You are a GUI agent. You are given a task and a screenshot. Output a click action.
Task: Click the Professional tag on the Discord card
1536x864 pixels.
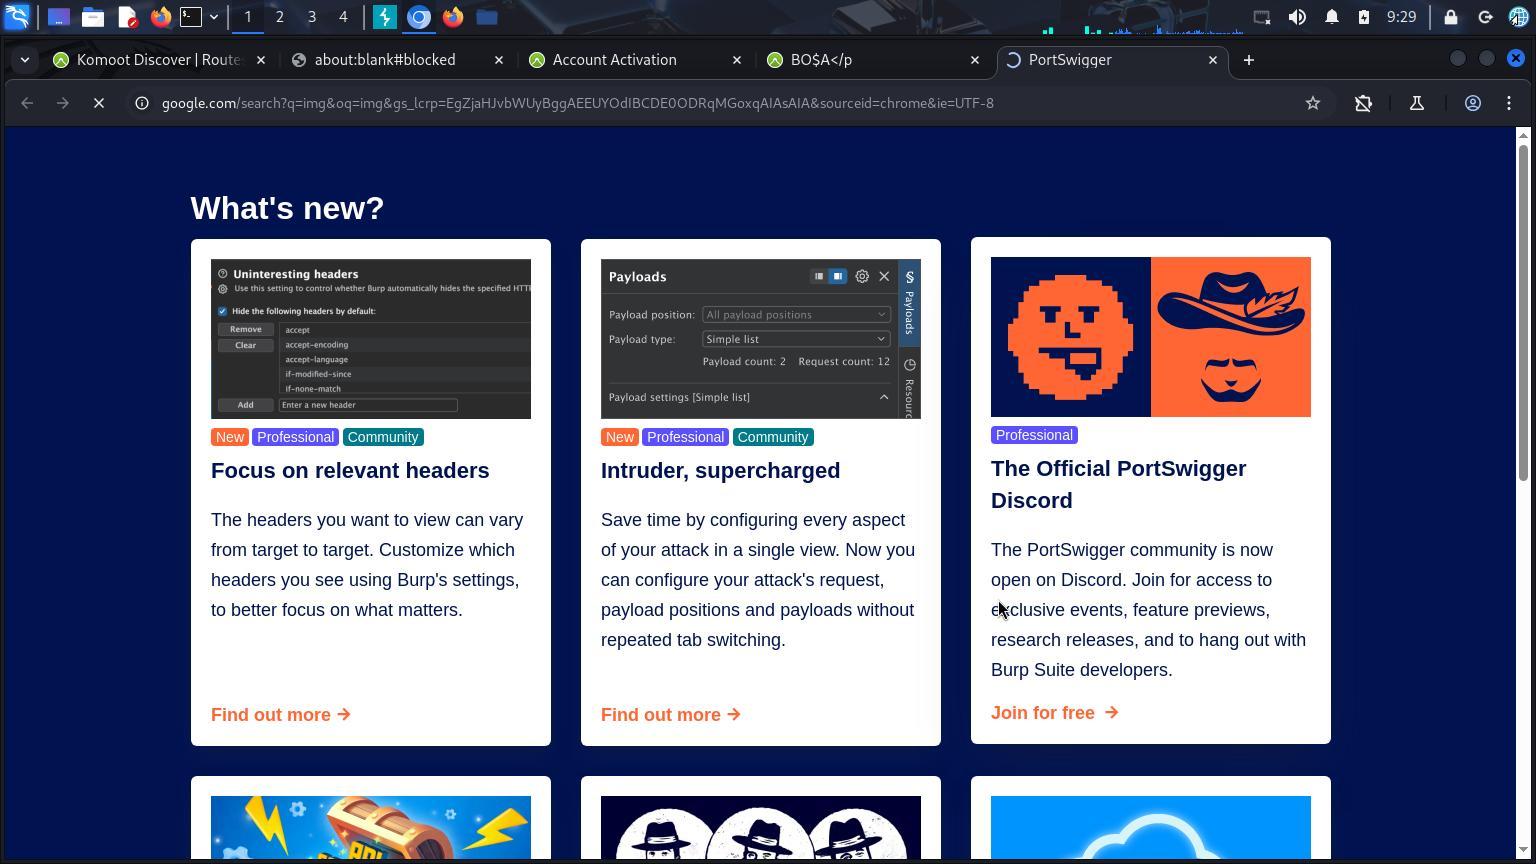pyautogui.click(x=1034, y=435)
